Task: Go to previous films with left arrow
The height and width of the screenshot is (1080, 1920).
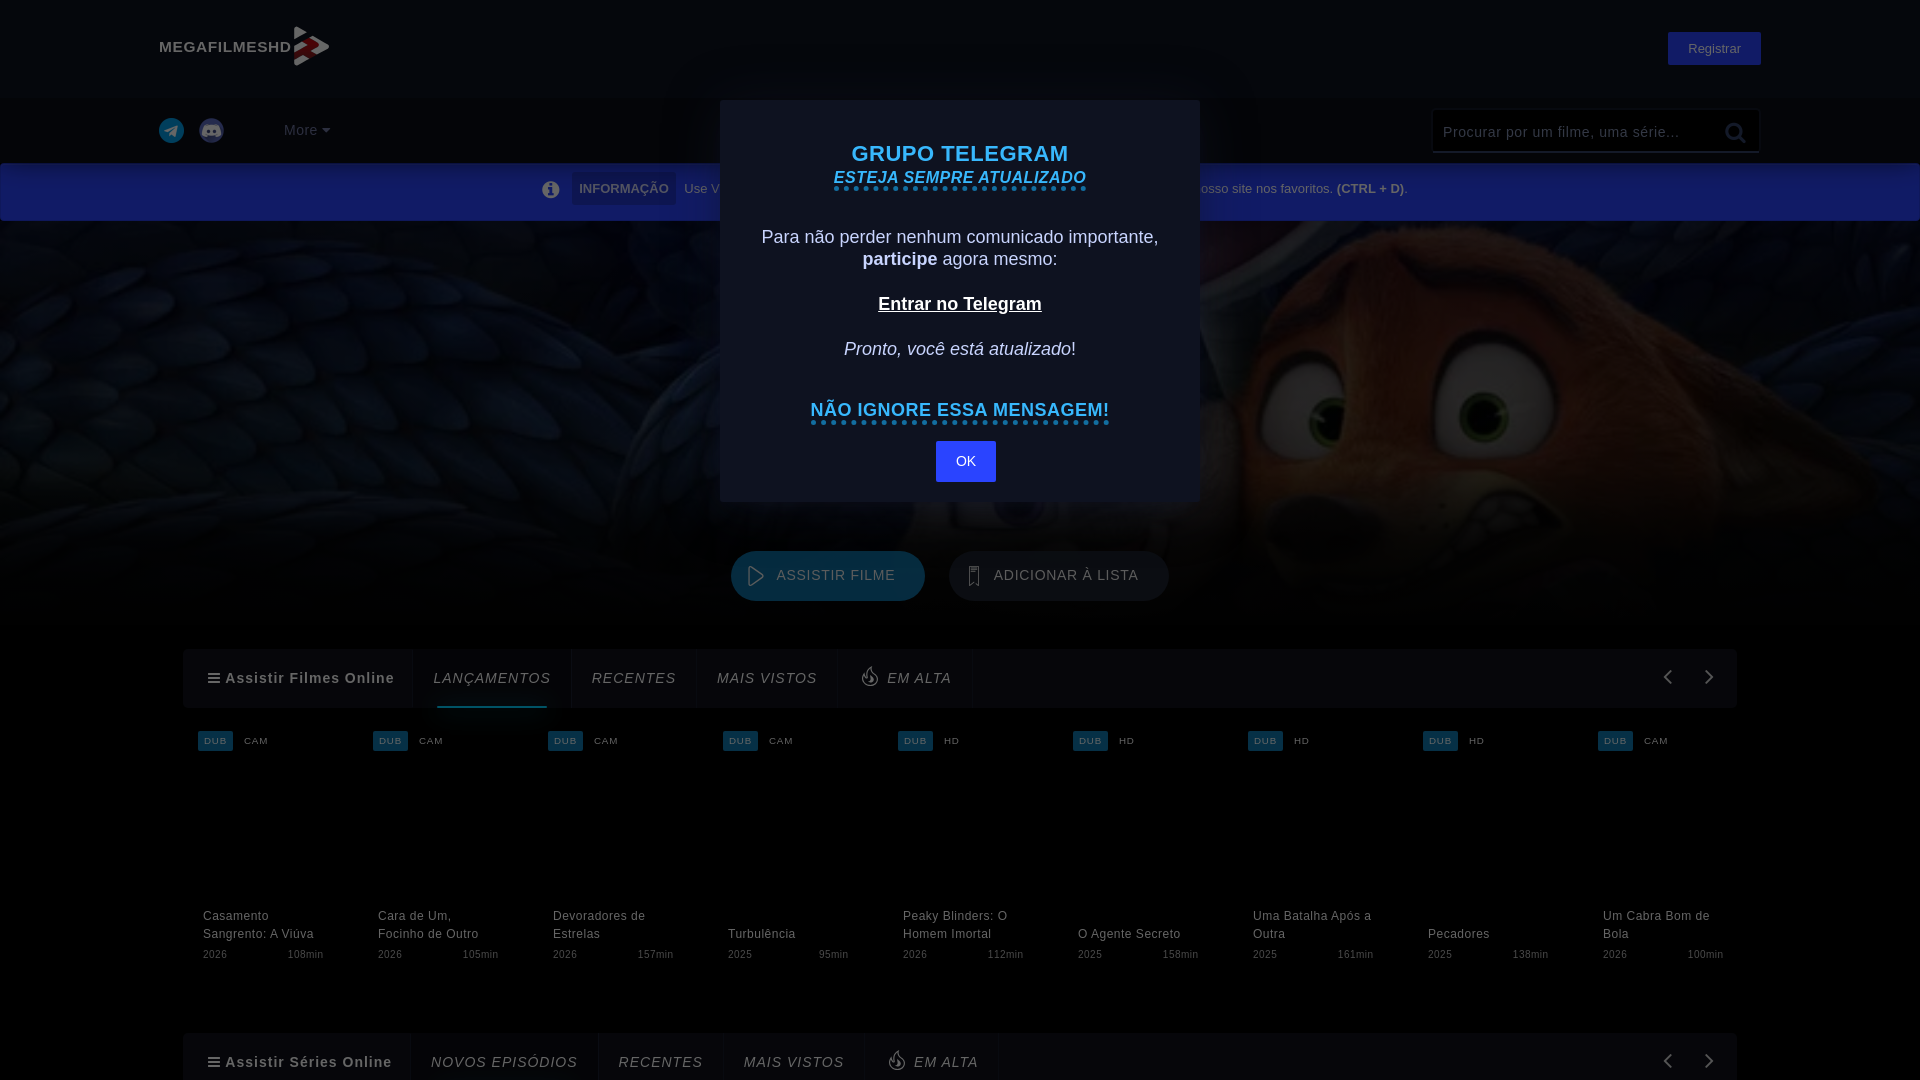Action: click(x=1667, y=677)
